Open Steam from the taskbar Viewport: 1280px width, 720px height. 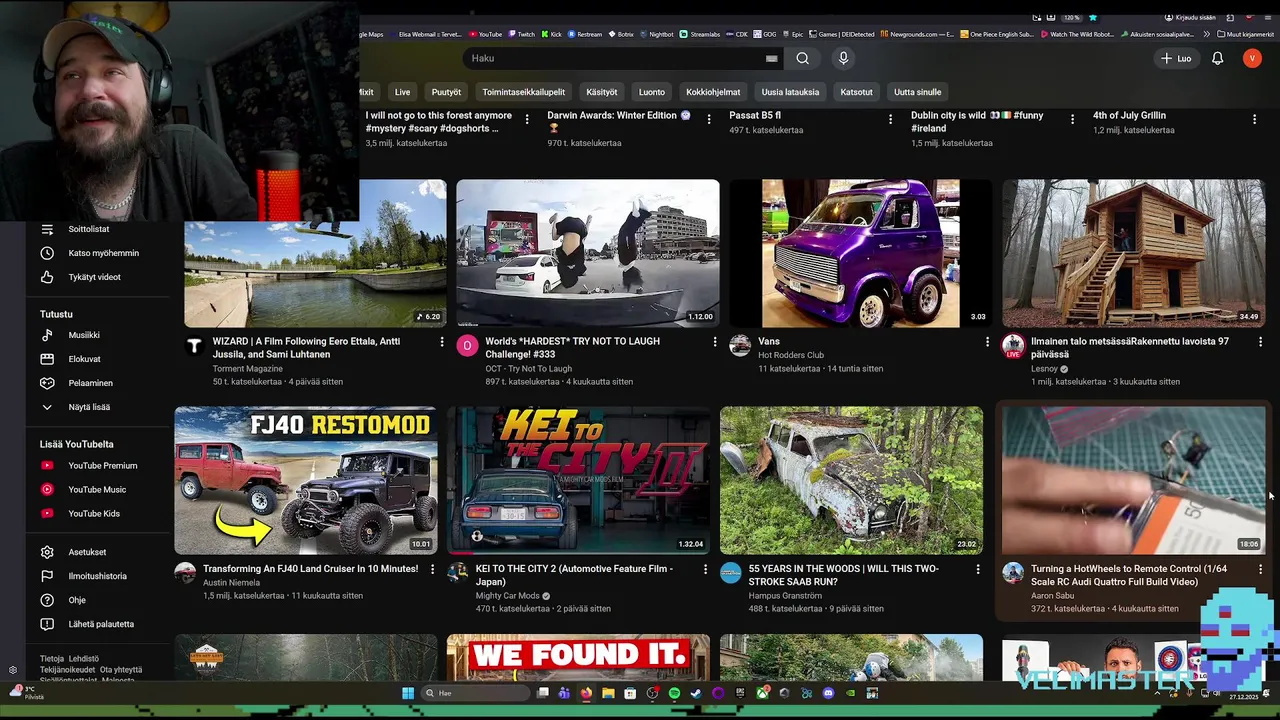696,693
